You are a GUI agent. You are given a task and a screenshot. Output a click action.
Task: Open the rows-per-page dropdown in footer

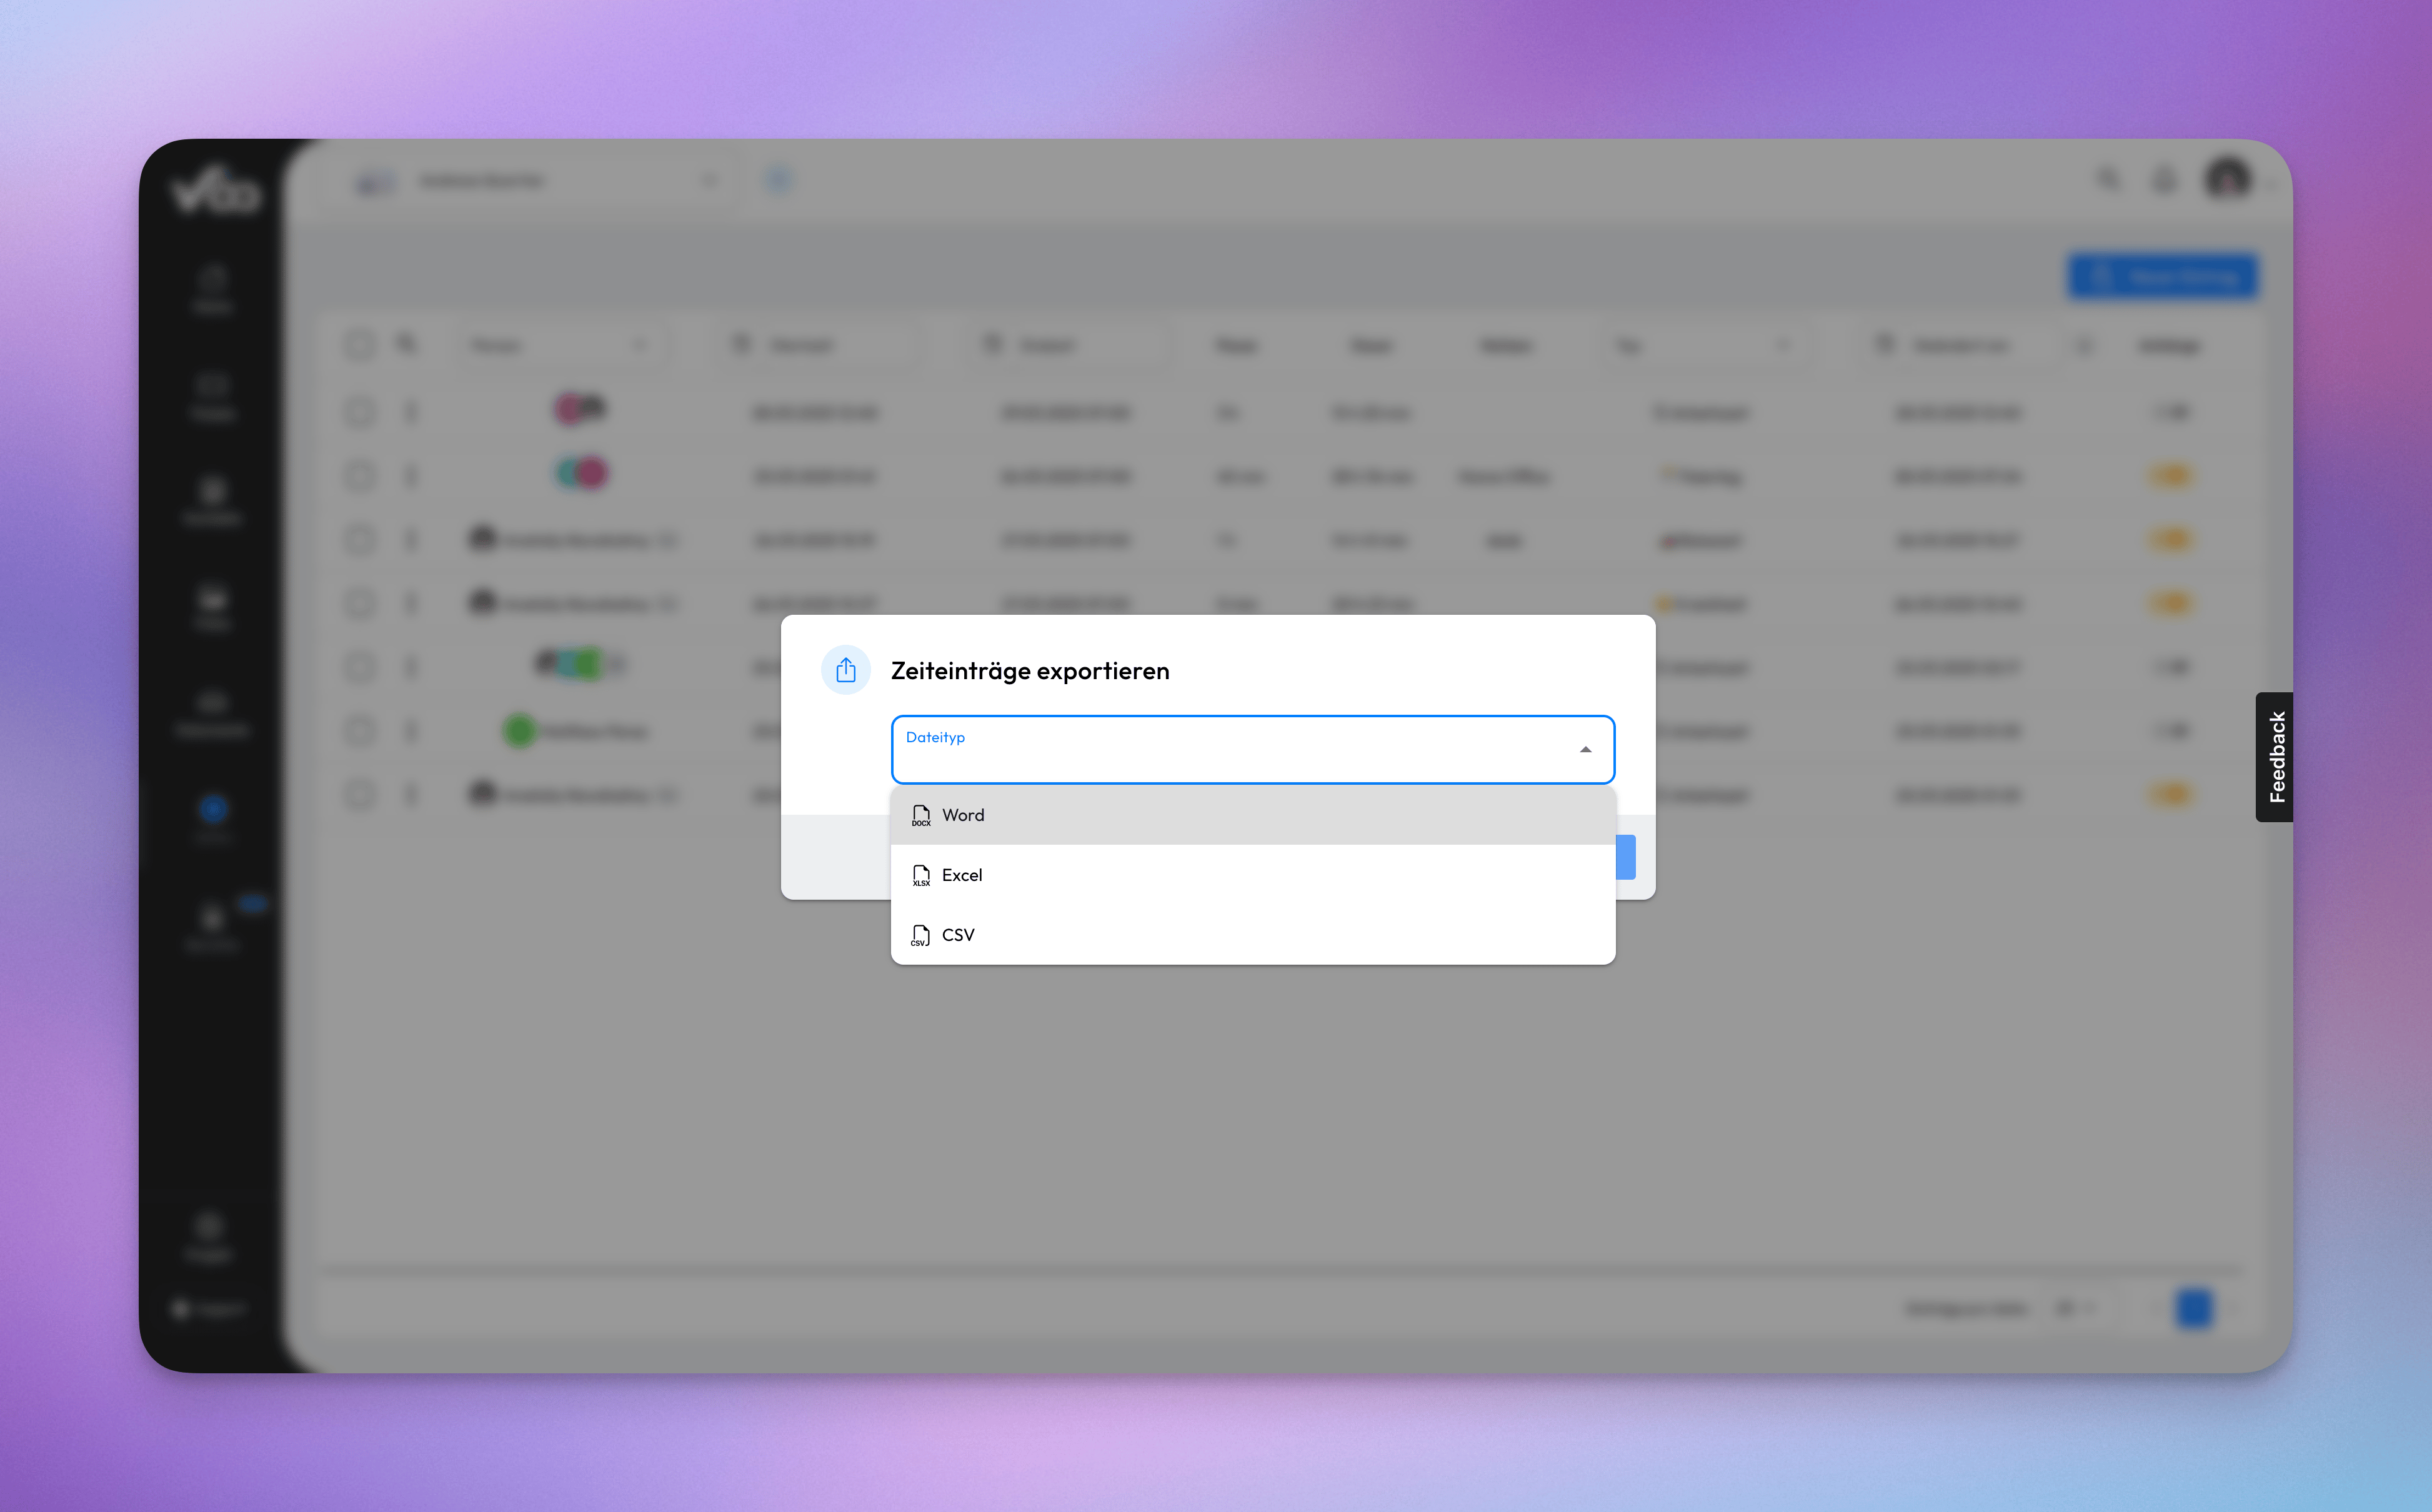point(2076,1308)
